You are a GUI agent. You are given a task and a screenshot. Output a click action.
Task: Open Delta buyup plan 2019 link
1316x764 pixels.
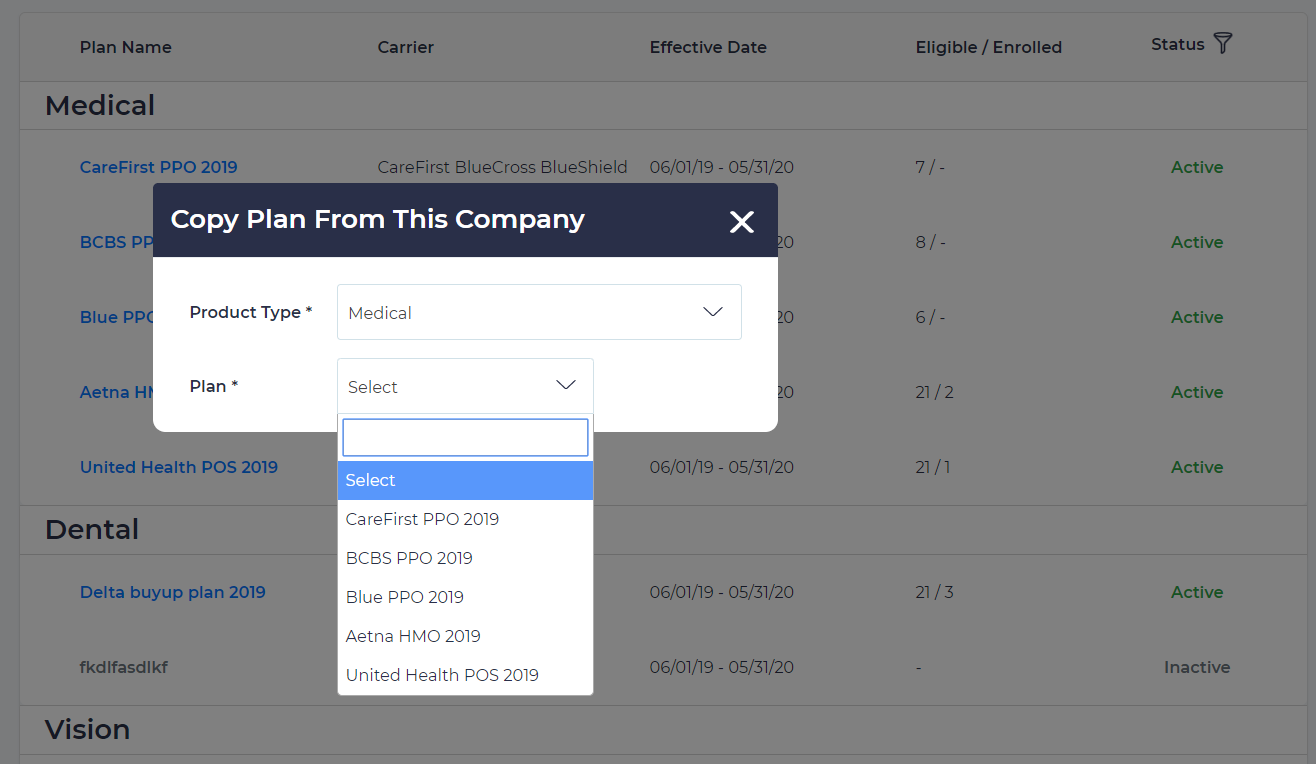tap(172, 592)
